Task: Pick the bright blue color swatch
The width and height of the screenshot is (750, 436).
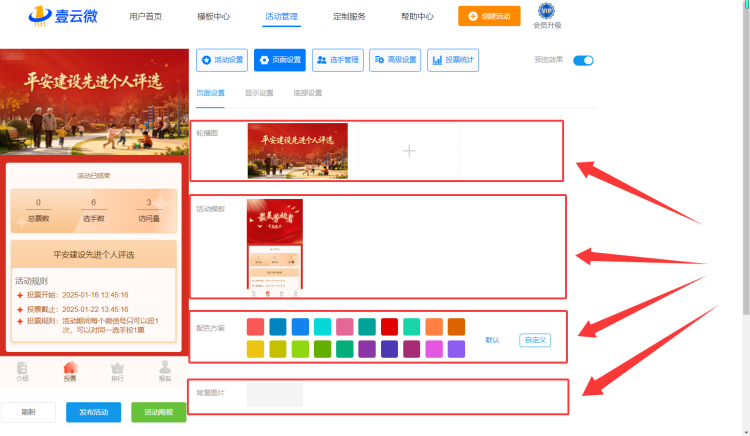Action: tap(300, 327)
